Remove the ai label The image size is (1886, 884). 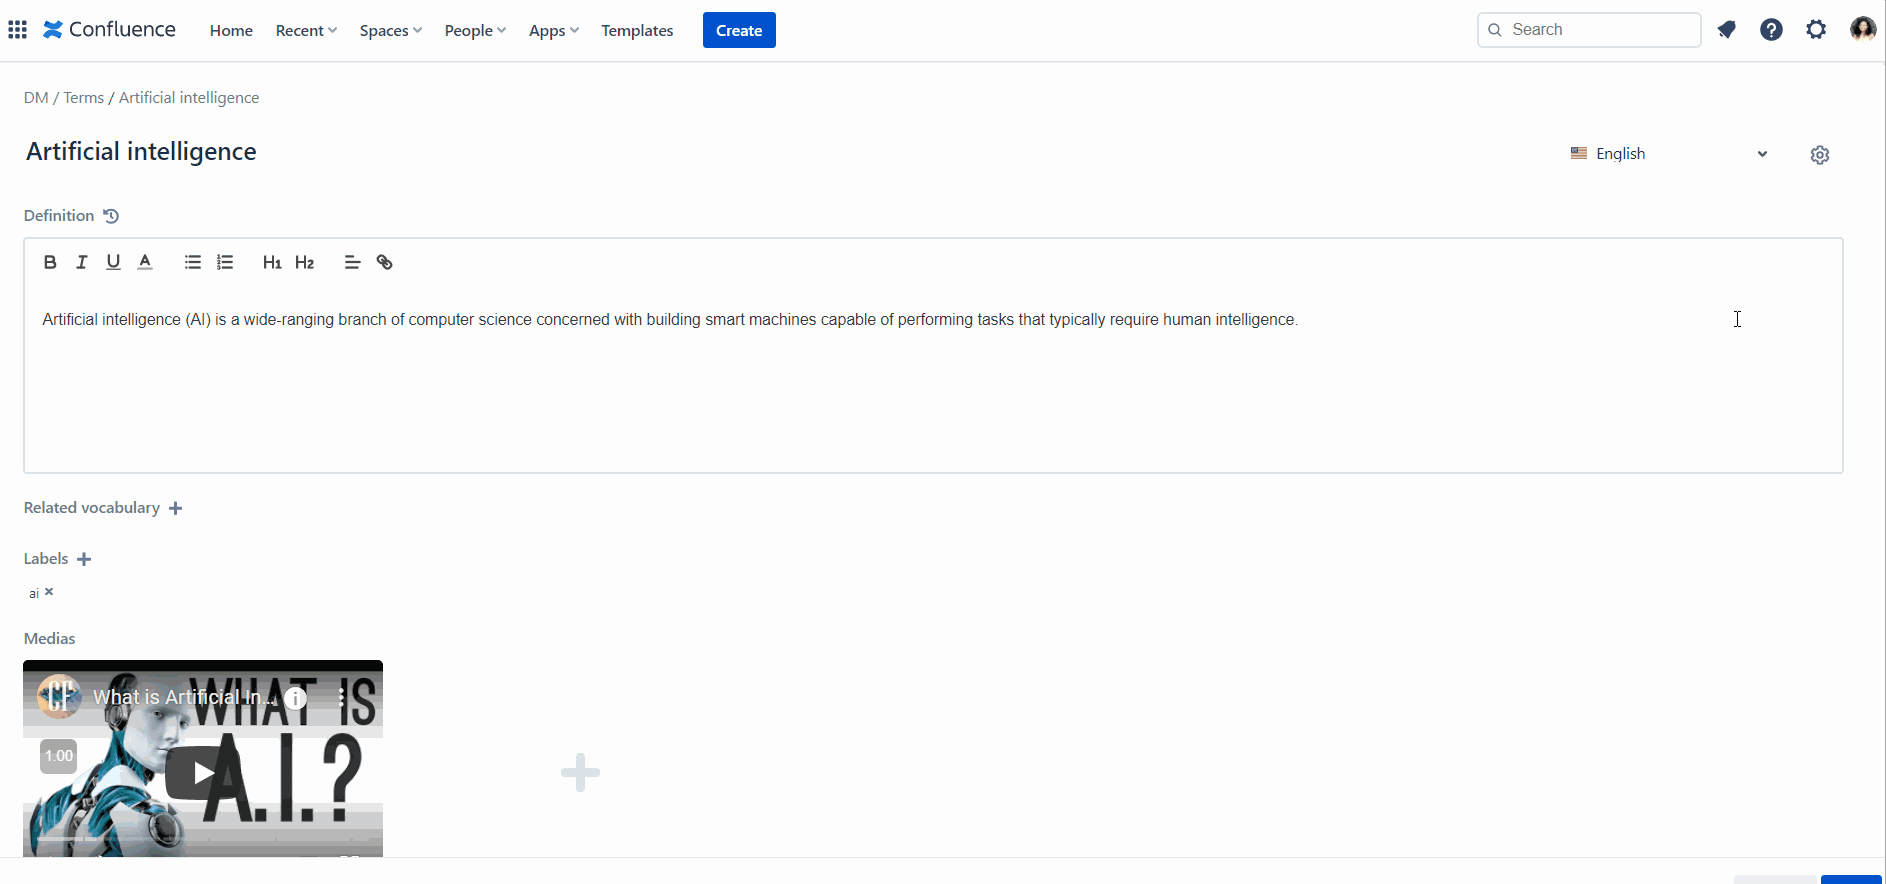49,592
